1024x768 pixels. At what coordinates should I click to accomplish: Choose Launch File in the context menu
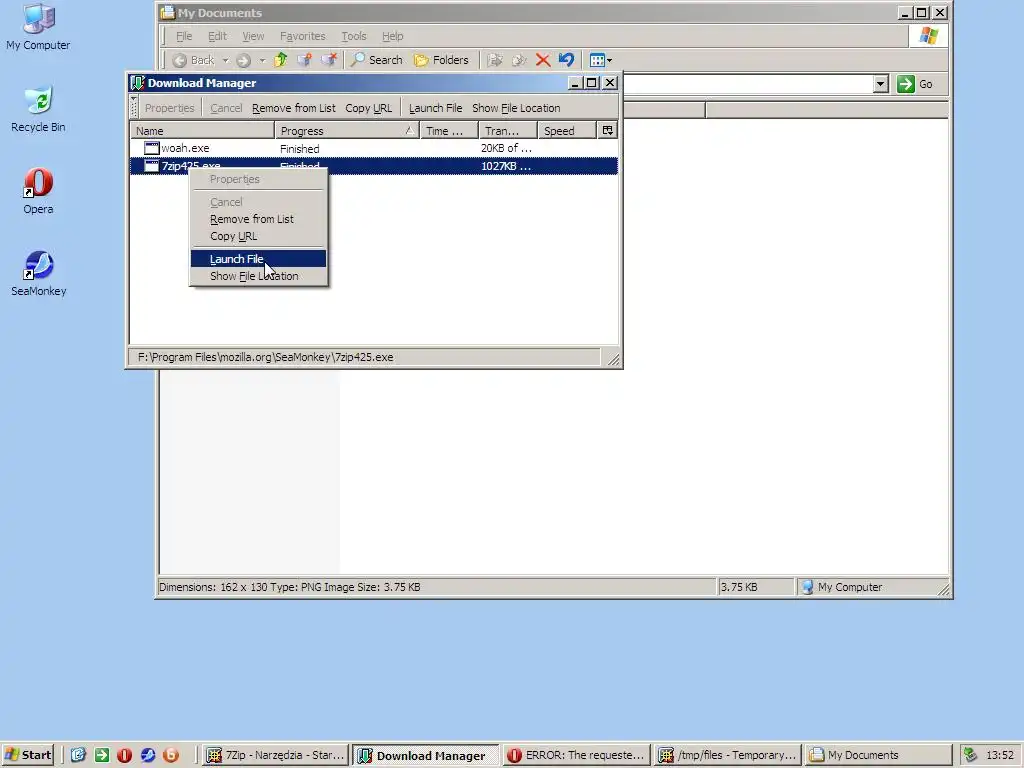(x=258, y=259)
